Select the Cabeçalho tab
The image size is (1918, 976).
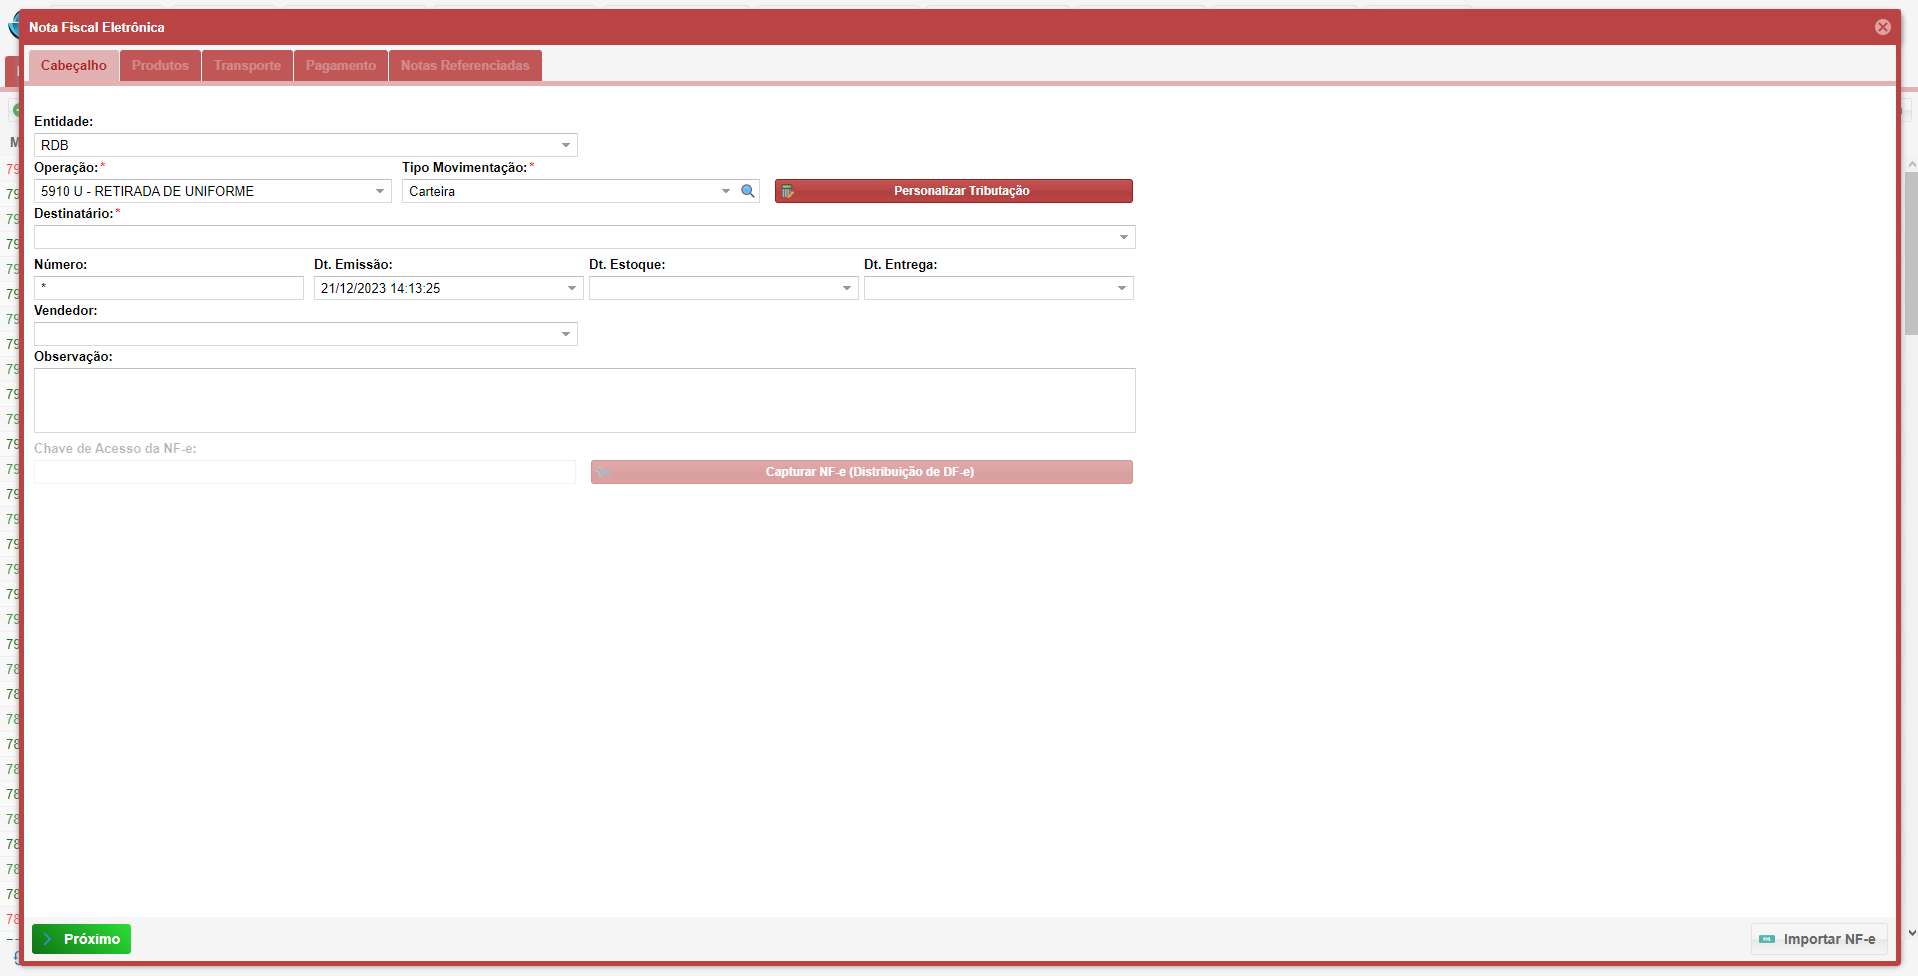click(74, 66)
